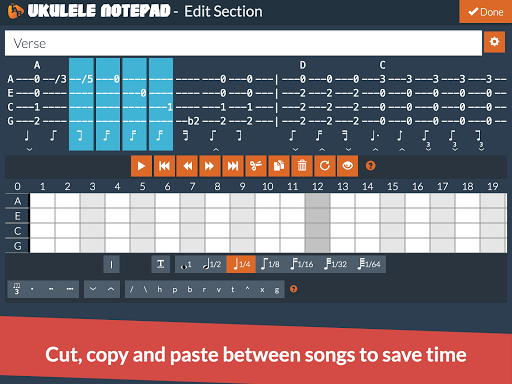Start playback with the play button
The height and width of the screenshot is (384, 512).
pyautogui.click(x=141, y=166)
